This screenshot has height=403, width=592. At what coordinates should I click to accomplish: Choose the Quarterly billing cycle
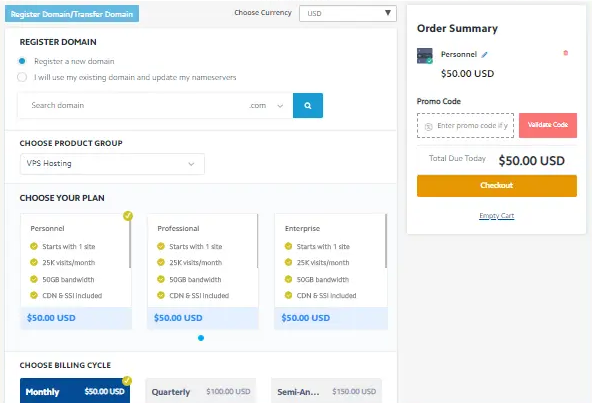tap(201, 391)
